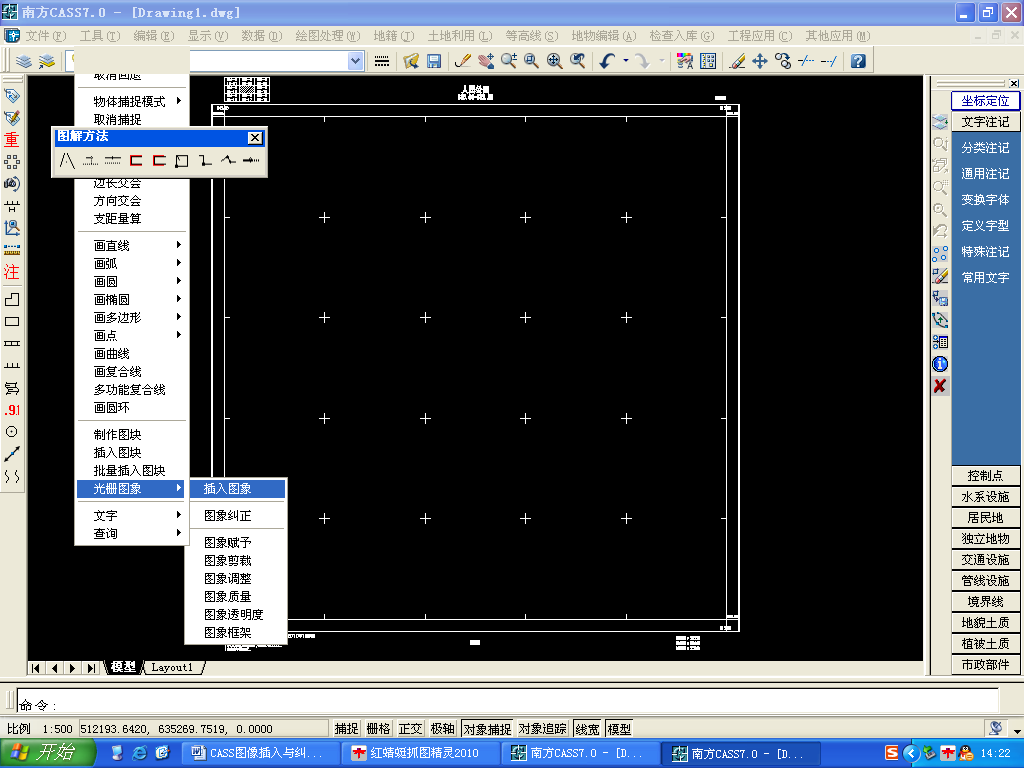Select 插入图象 from the submenu

coord(228,489)
